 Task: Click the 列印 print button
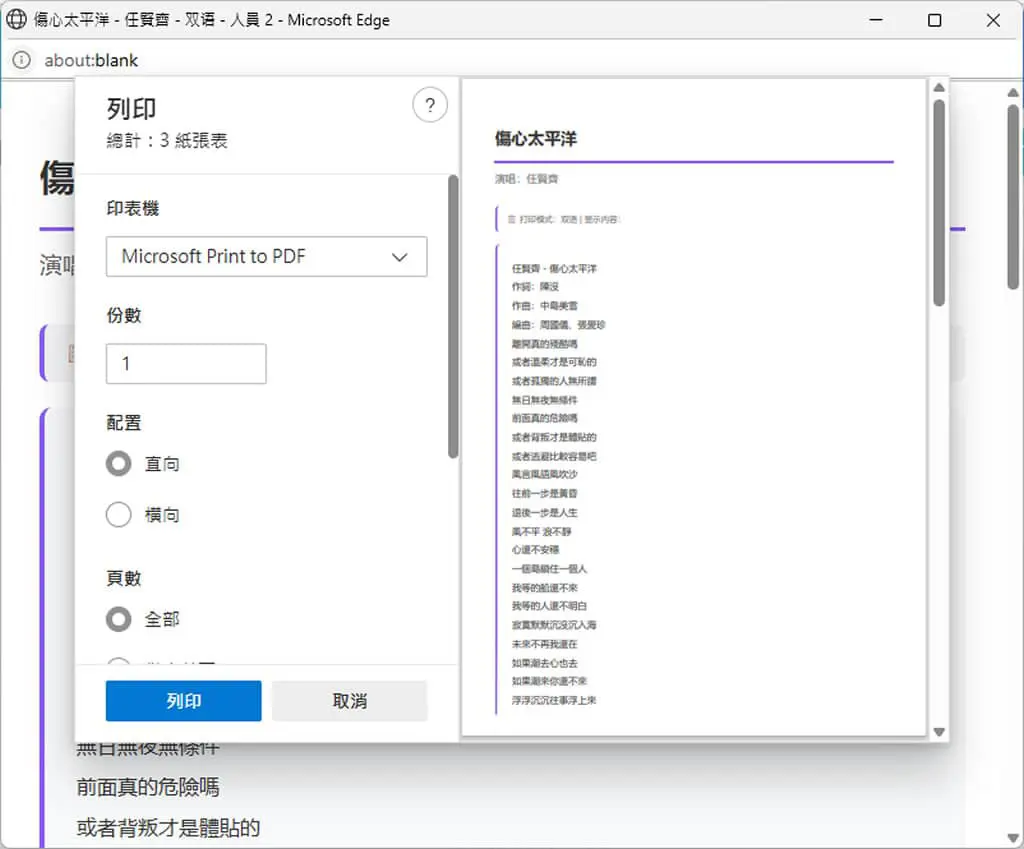click(x=184, y=701)
